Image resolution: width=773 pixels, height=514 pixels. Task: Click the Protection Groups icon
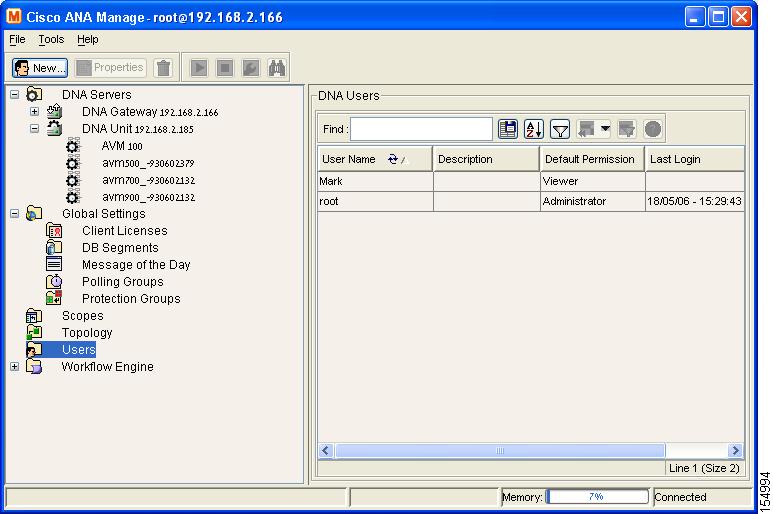tap(54, 298)
